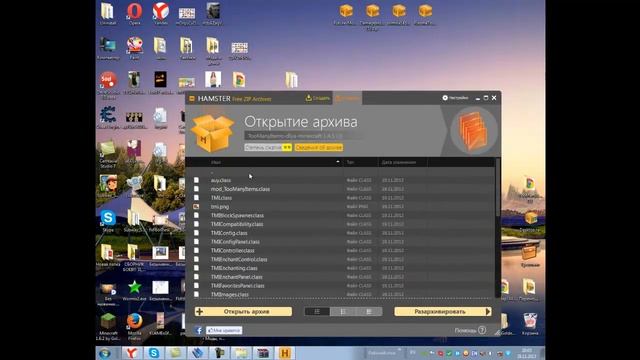Open Camtasia Studio 7 desktop shortcut

pos(108,154)
